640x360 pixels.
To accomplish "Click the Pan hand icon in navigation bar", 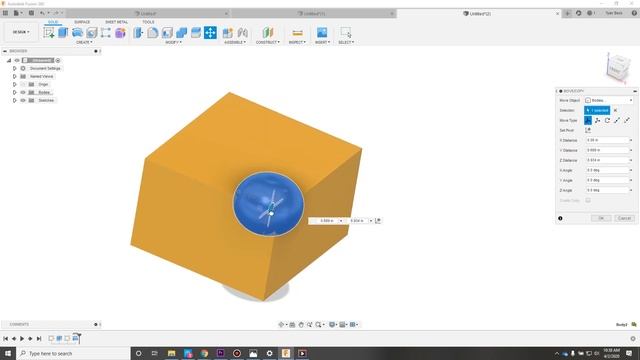I will point(301,325).
